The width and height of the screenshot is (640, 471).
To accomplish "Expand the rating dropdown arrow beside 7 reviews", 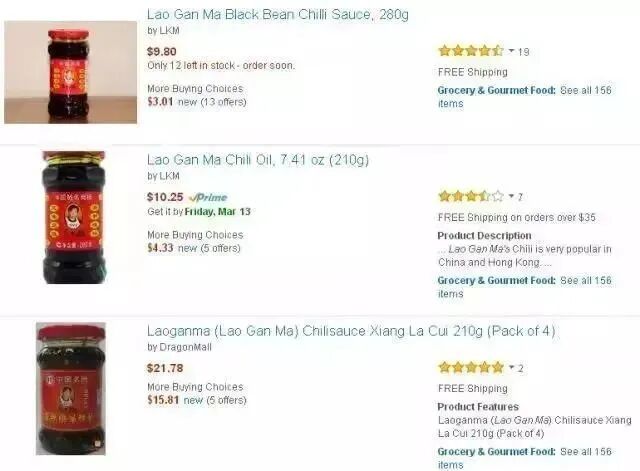I will (x=511, y=196).
